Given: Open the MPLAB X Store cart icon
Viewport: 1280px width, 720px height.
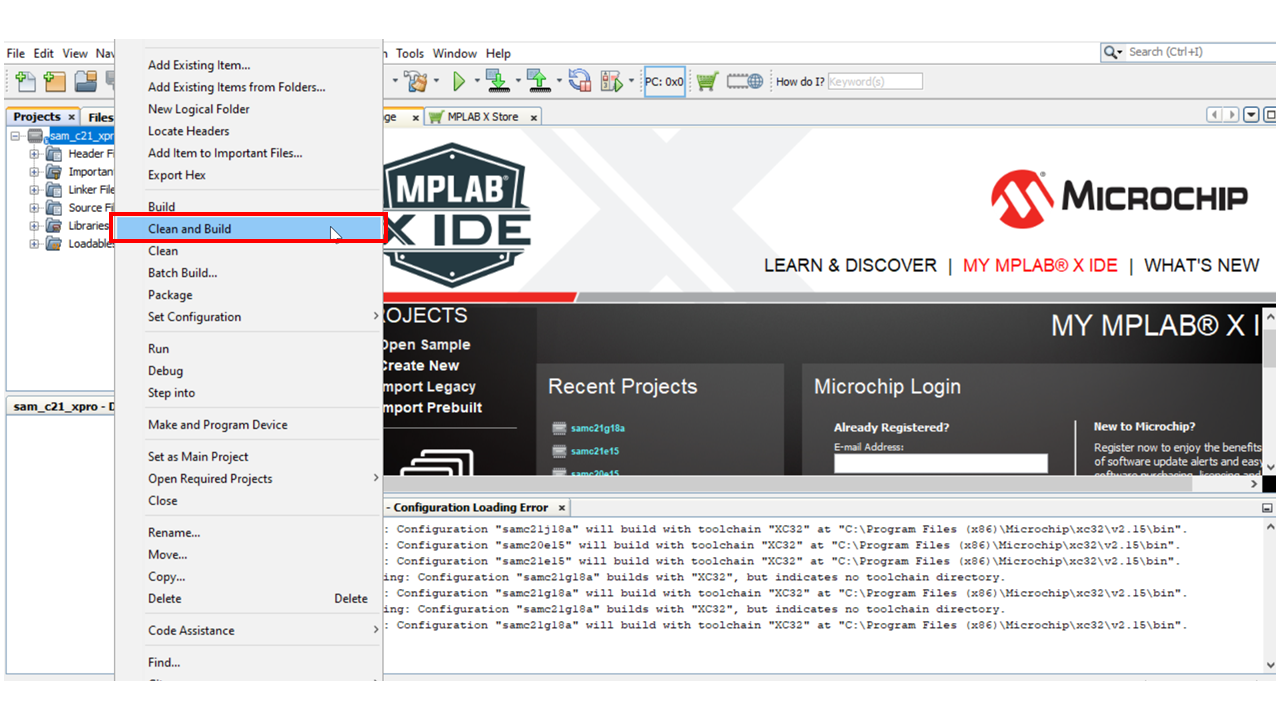Looking at the screenshot, I should (x=707, y=82).
